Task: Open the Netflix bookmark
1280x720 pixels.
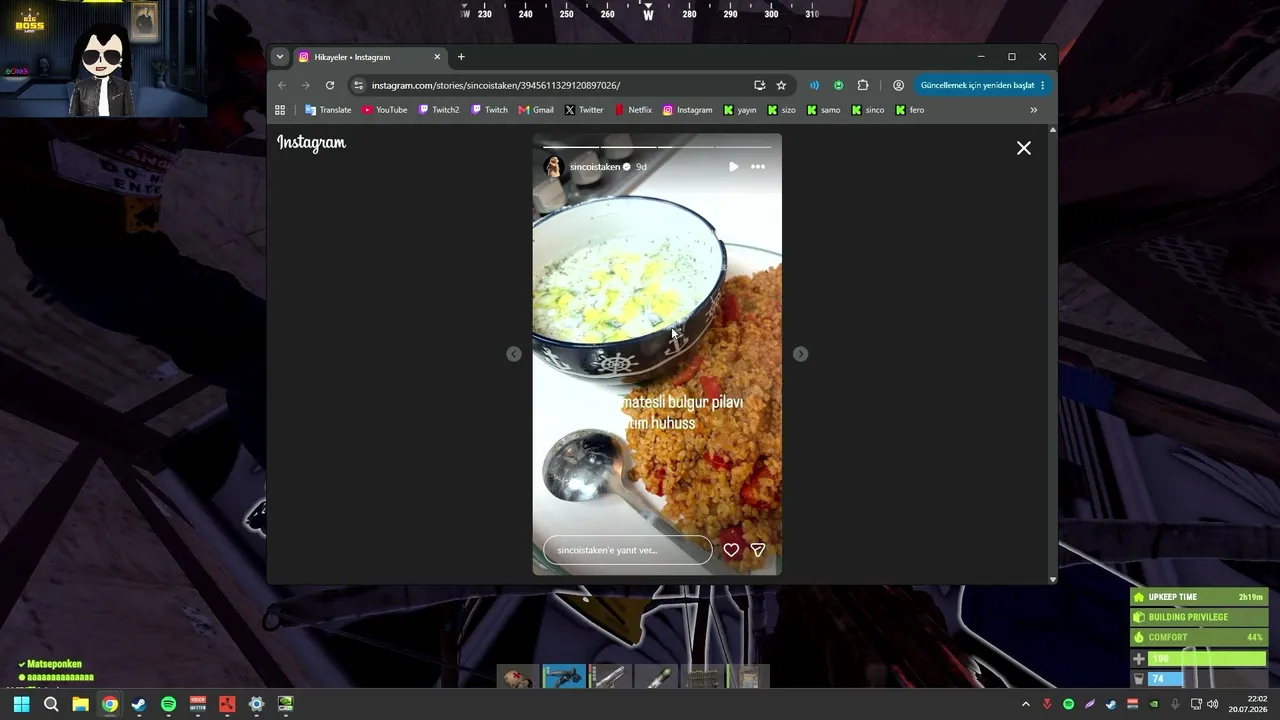Action: [x=633, y=110]
